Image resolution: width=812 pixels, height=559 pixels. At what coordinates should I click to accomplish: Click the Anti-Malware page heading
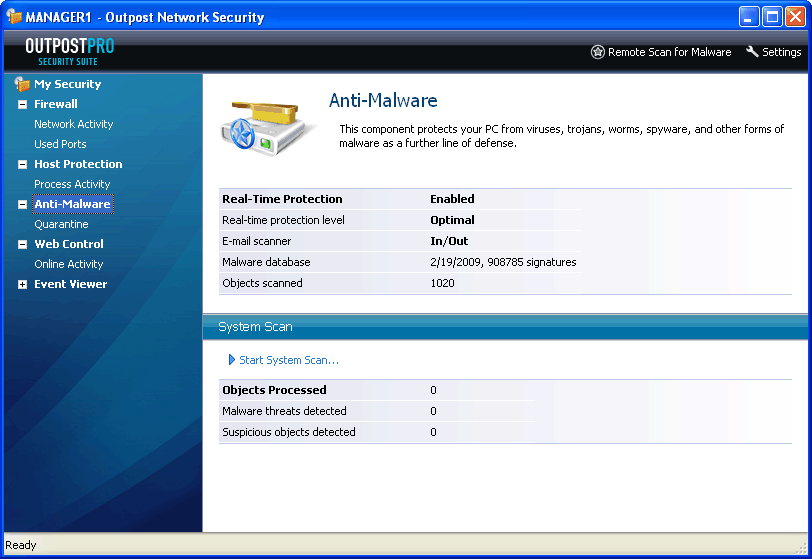383,100
